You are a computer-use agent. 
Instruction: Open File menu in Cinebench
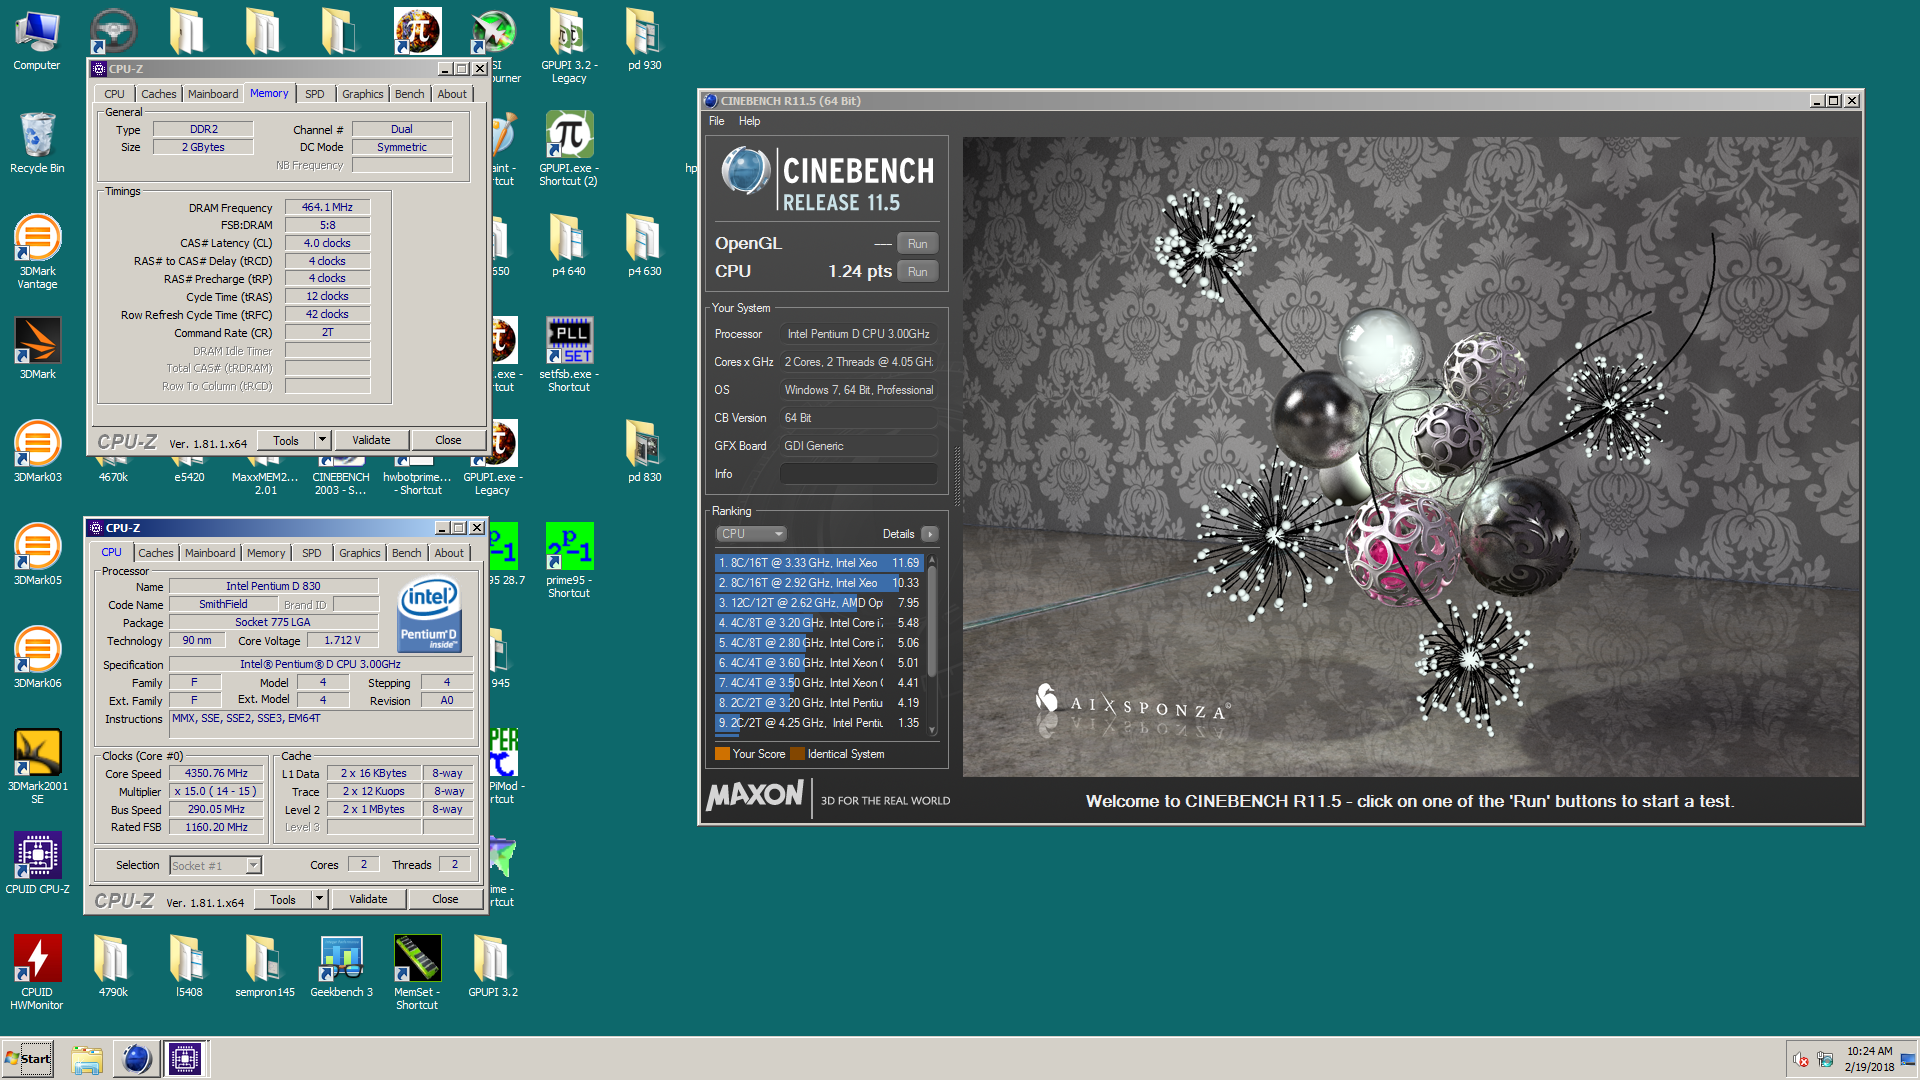pyautogui.click(x=717, y=121)
